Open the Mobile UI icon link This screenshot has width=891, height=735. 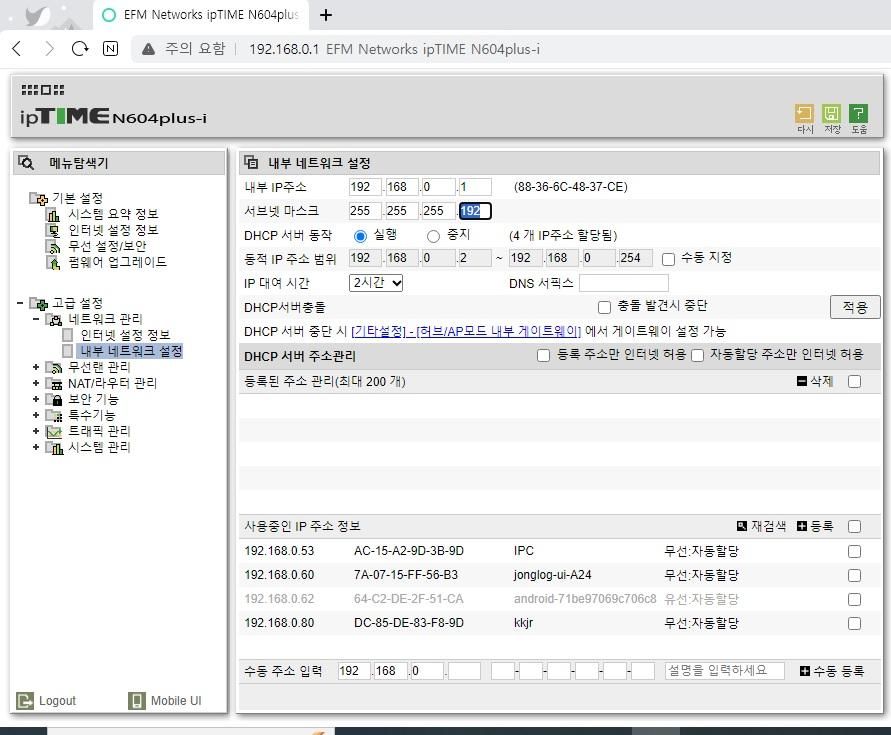pos(137,701)
